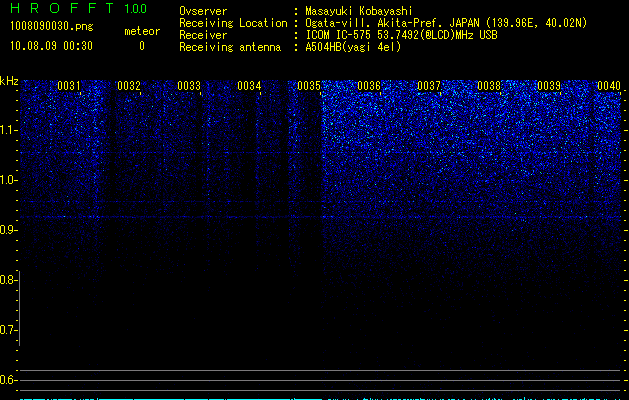Click the observer name Masayuki Kobayashi

pyautogui.click(x=359, y=11)
